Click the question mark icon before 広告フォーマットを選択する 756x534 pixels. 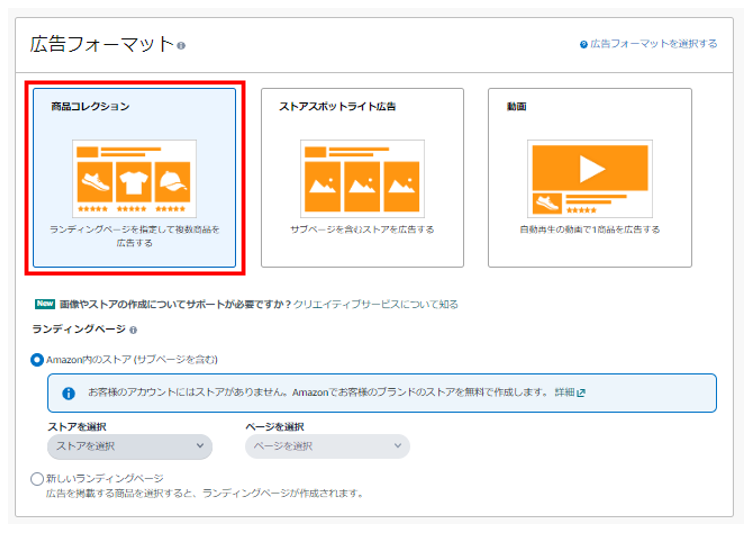pos(583,44)
